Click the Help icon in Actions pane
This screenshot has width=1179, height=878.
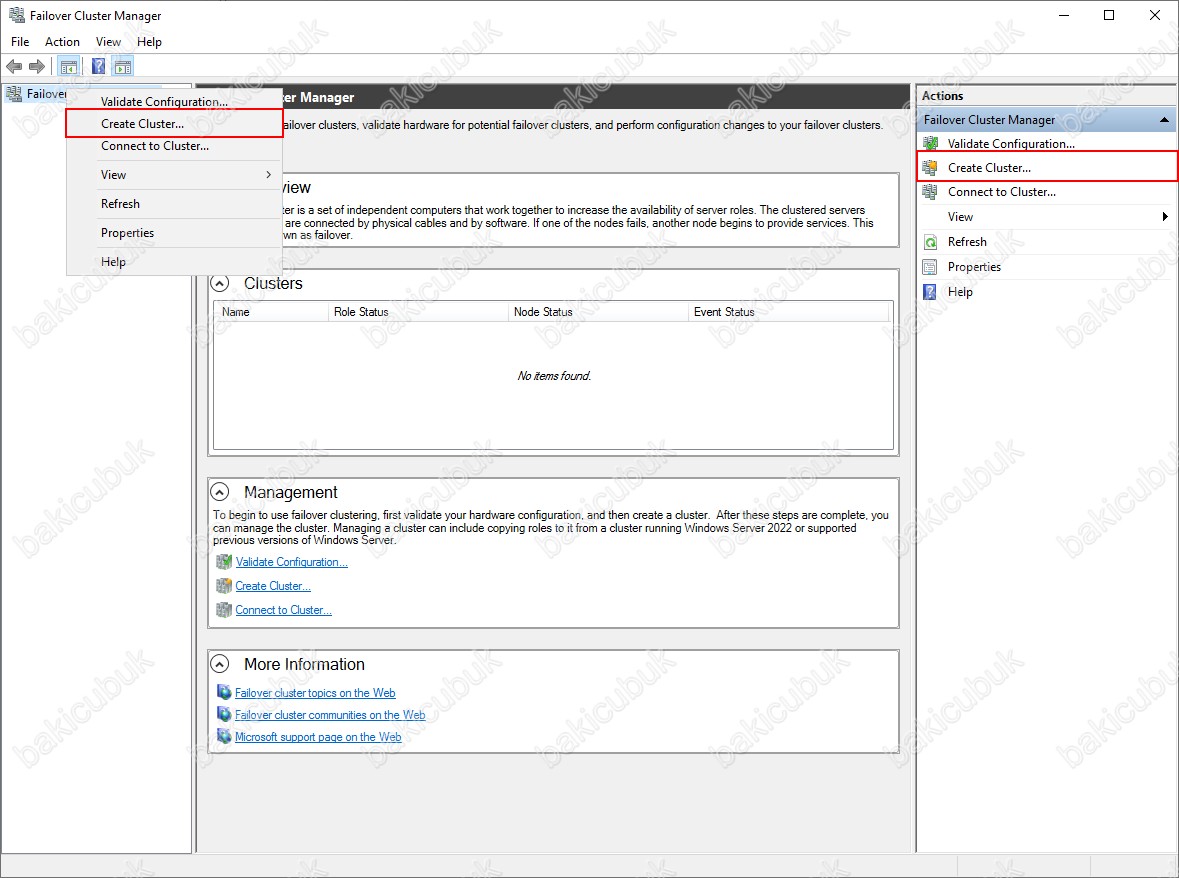point(930,292)
